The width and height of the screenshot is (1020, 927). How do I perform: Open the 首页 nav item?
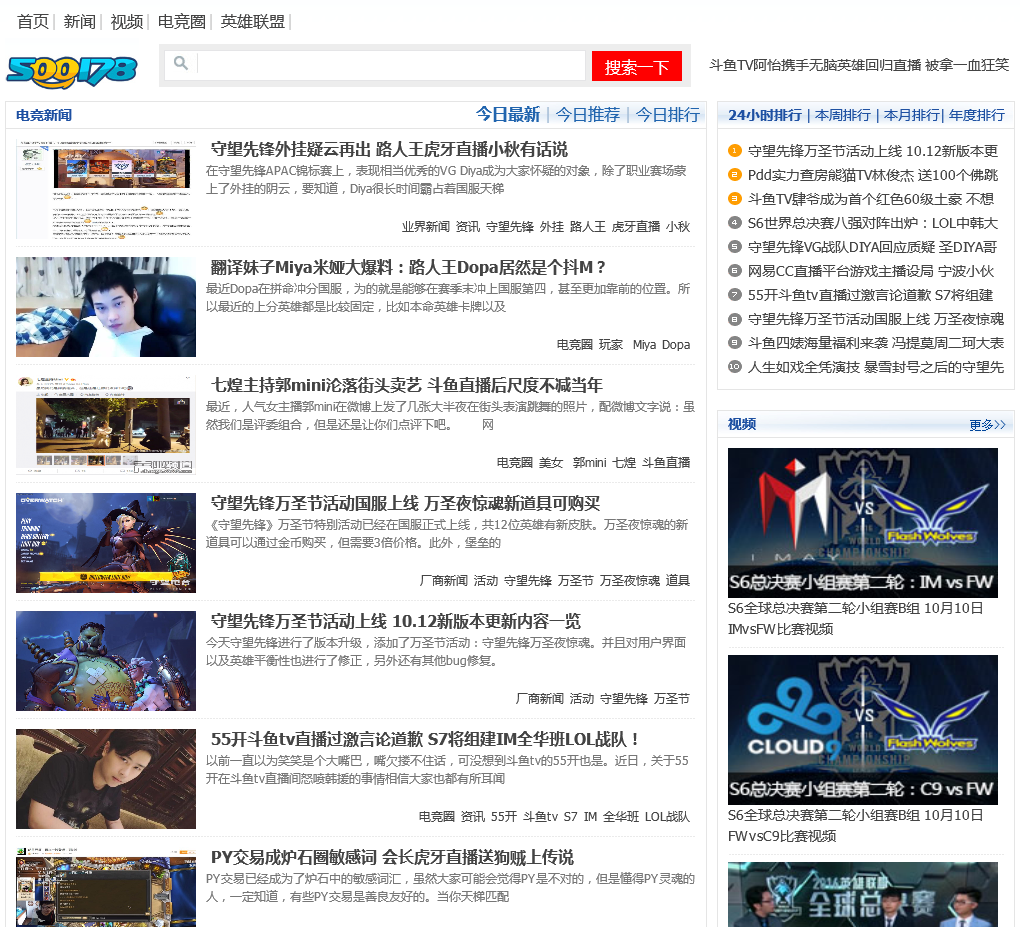(33, 21)
